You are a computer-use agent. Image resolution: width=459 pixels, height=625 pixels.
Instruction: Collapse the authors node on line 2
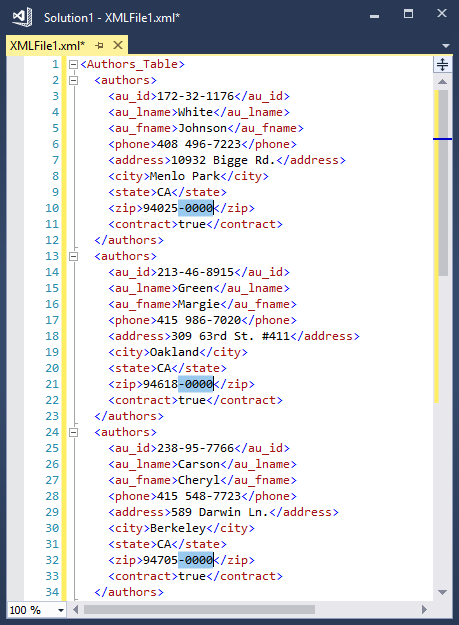click(x=73, y=81)
